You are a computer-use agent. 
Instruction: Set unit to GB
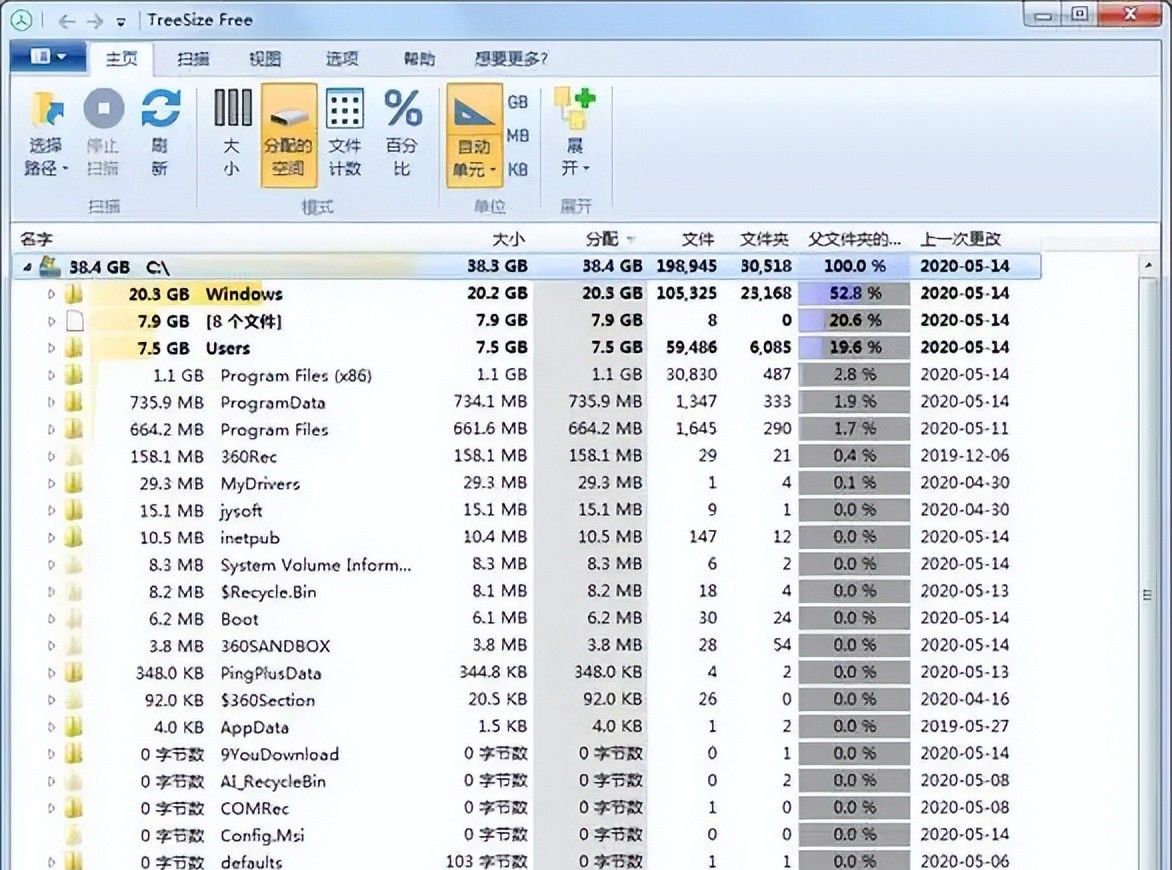(x=518, y=102)
